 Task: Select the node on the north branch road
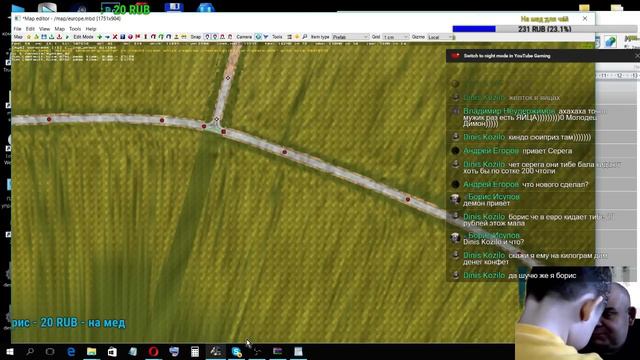[228, 78]
